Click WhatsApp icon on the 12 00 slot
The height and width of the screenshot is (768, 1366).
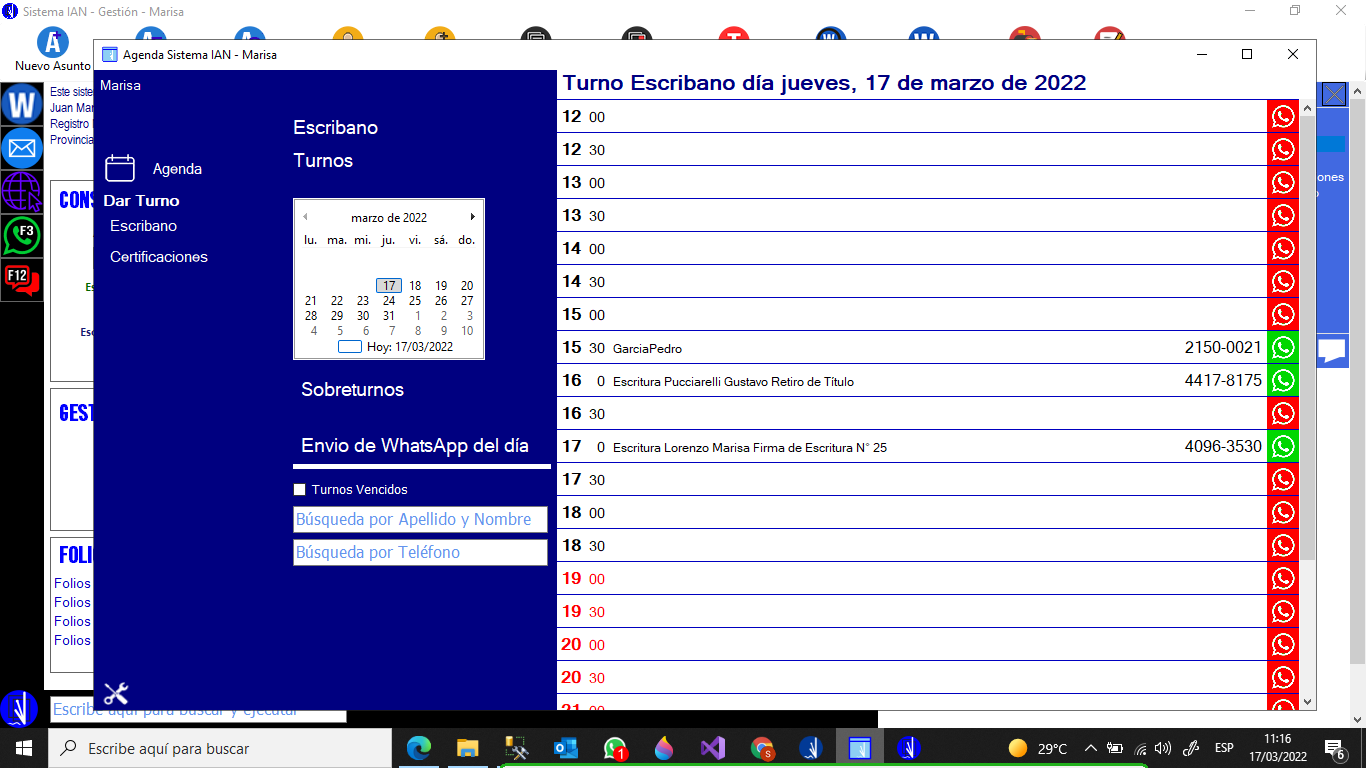(1282, 117)
